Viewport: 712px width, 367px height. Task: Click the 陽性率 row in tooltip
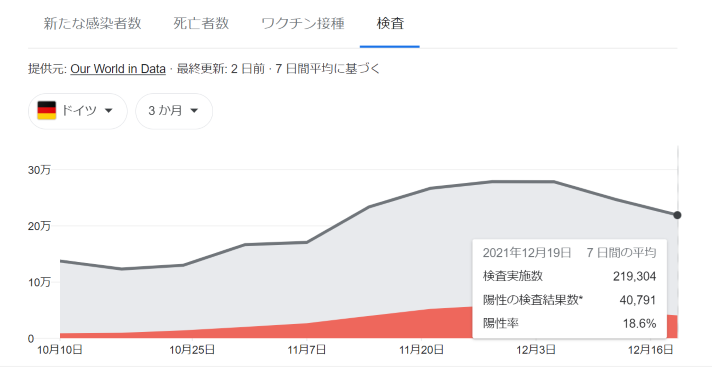click(x=569, y=324)
